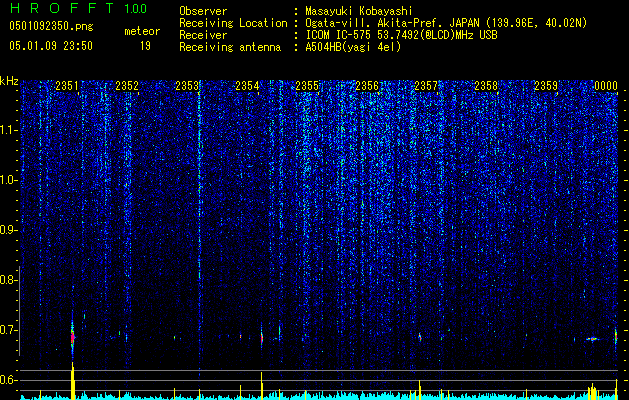Viewport: 629px width, 400px height.
Task: Click the meteor count value 19
Action: pos(145,46)
